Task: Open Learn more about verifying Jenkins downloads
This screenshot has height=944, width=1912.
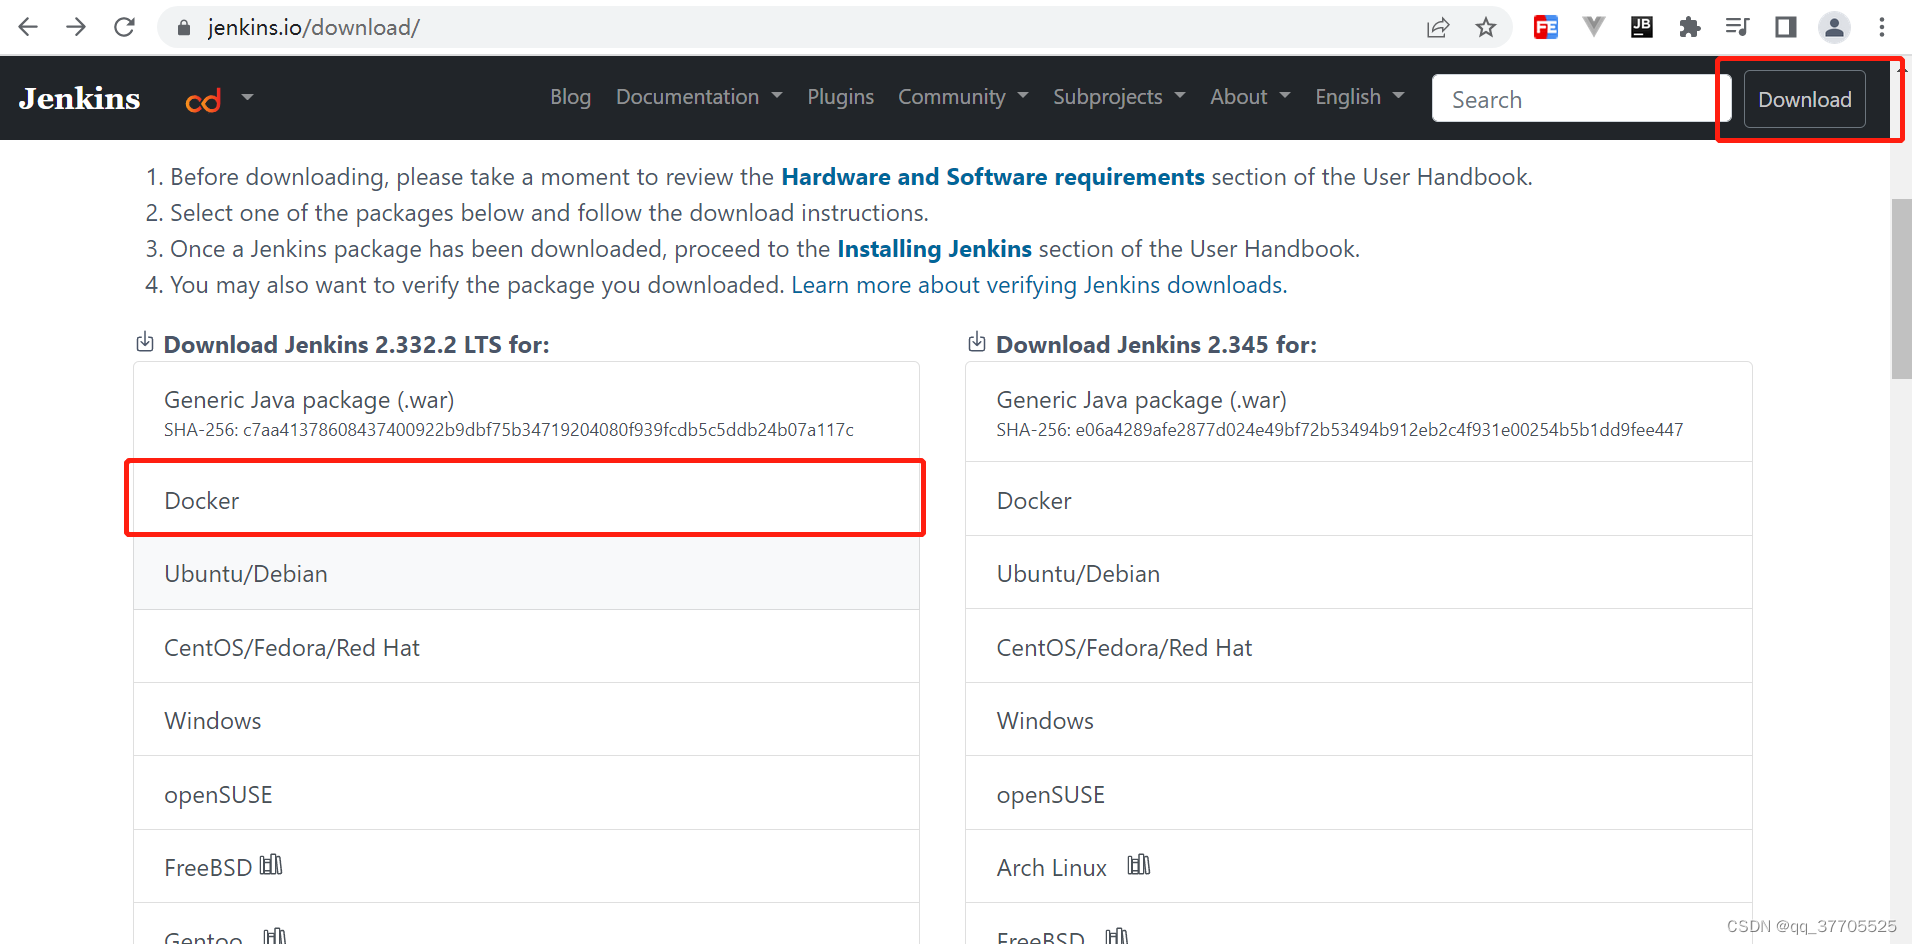Action: (x=1039, y=285)
